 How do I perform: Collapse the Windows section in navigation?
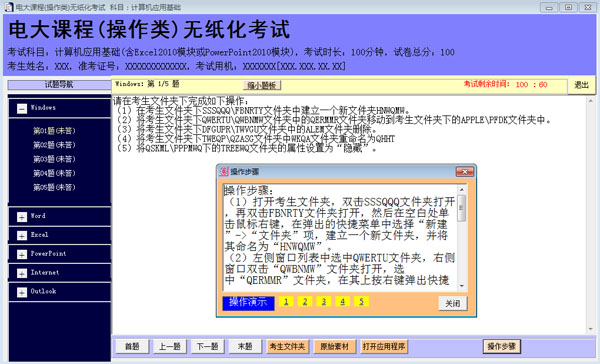pos(22,109)
